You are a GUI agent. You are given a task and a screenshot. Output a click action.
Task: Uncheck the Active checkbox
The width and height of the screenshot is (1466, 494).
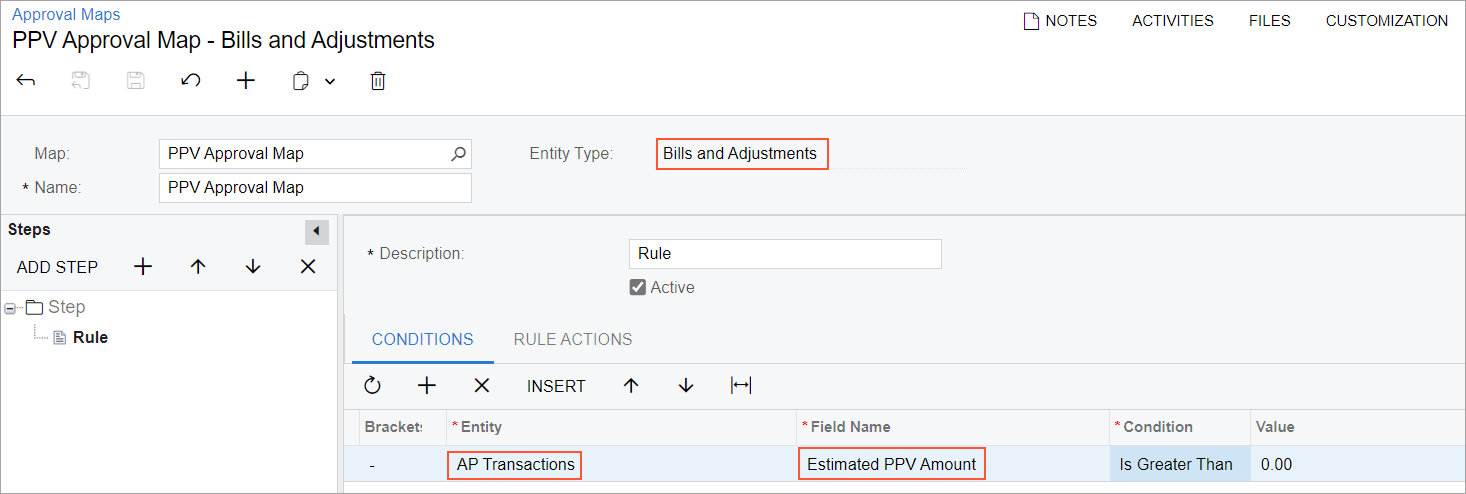(638, 288)
